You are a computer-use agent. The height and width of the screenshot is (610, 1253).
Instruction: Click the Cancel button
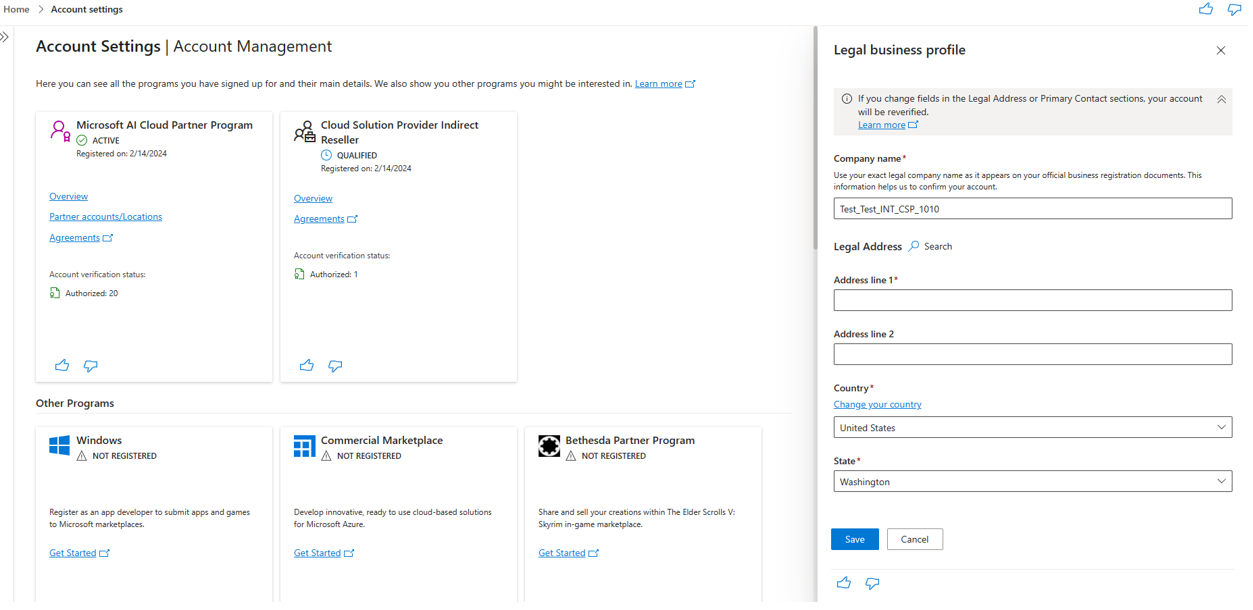(x=914, y=540)
